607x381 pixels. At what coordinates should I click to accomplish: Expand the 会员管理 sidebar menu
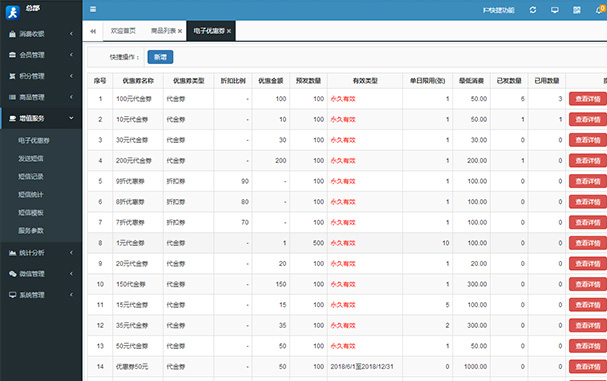click(x=41, y=55)
